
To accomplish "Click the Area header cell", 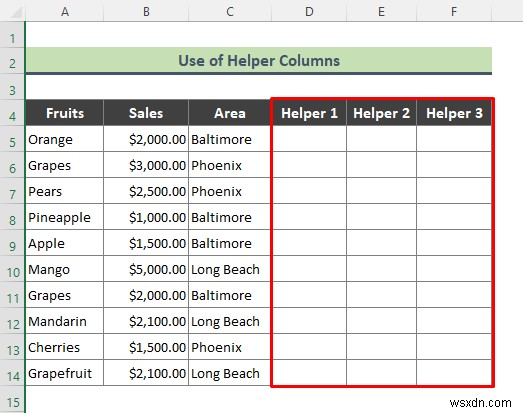I will coord(230,113).
